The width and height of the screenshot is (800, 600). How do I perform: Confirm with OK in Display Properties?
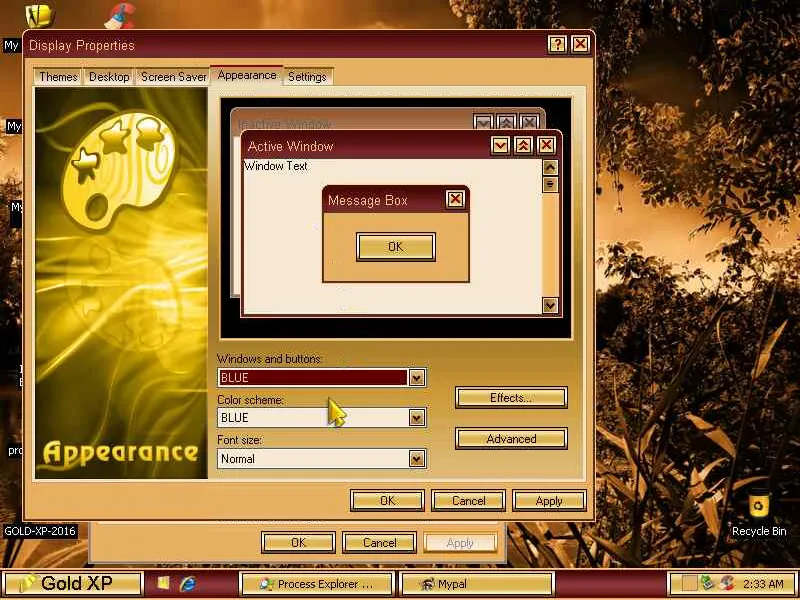(387, 501)
